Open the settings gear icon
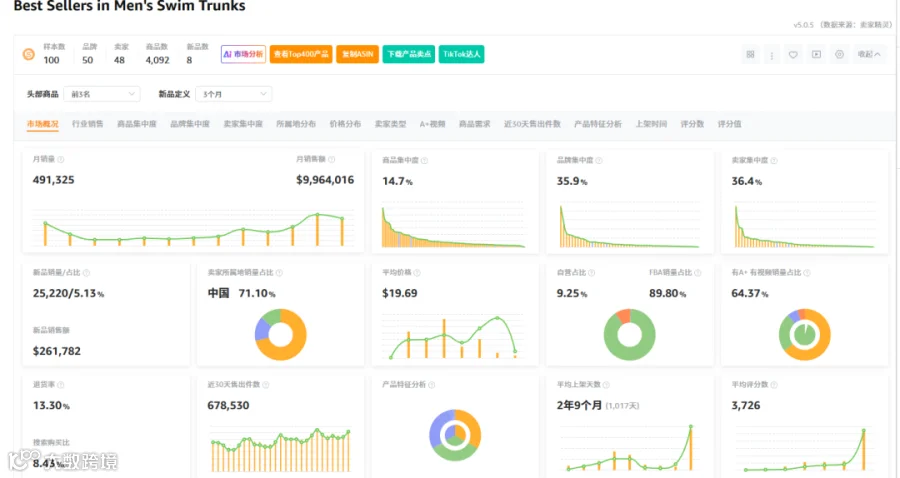 pyautogui.click(x=839, y=55)
